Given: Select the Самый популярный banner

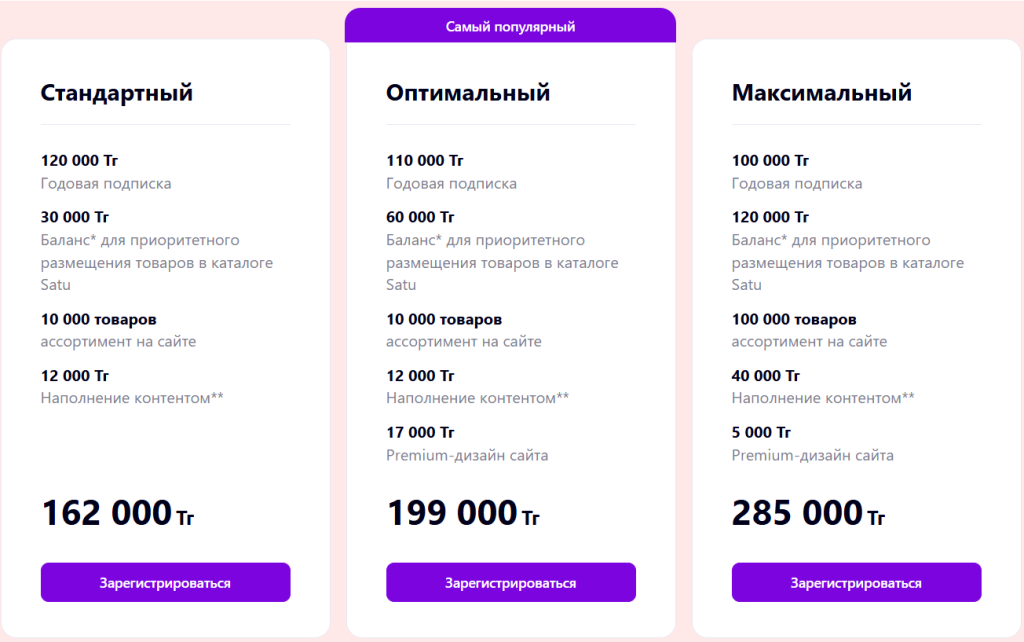Looking at the screenshot, I should (510, 26).
